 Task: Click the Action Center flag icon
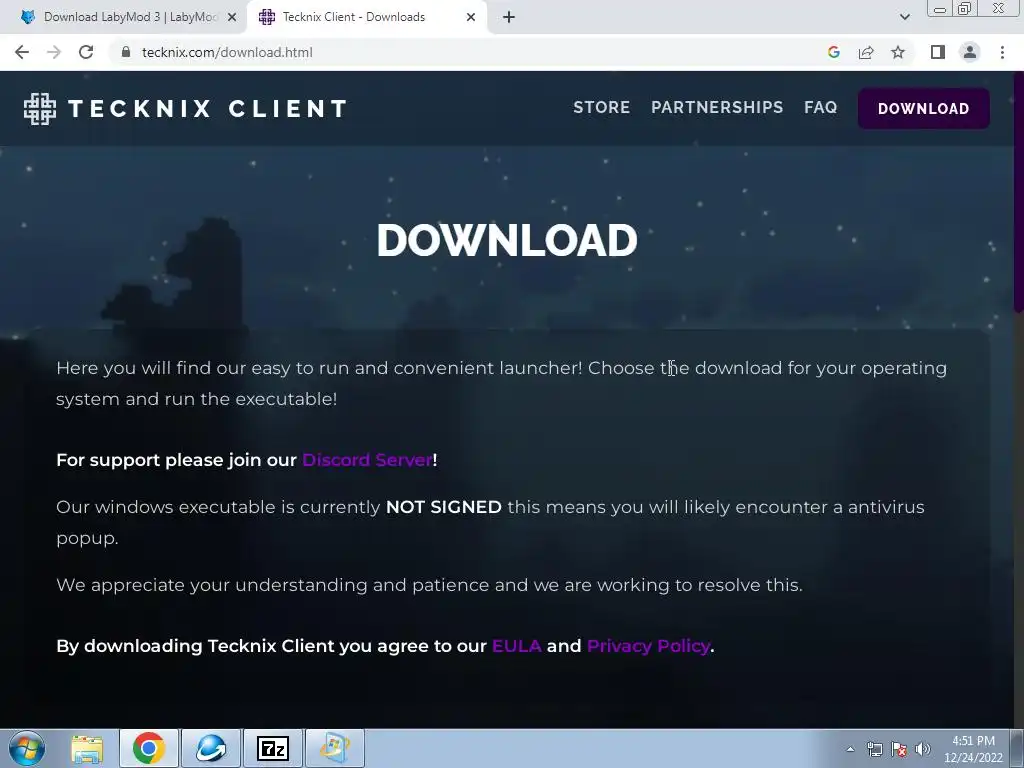[x=899, y=749]
